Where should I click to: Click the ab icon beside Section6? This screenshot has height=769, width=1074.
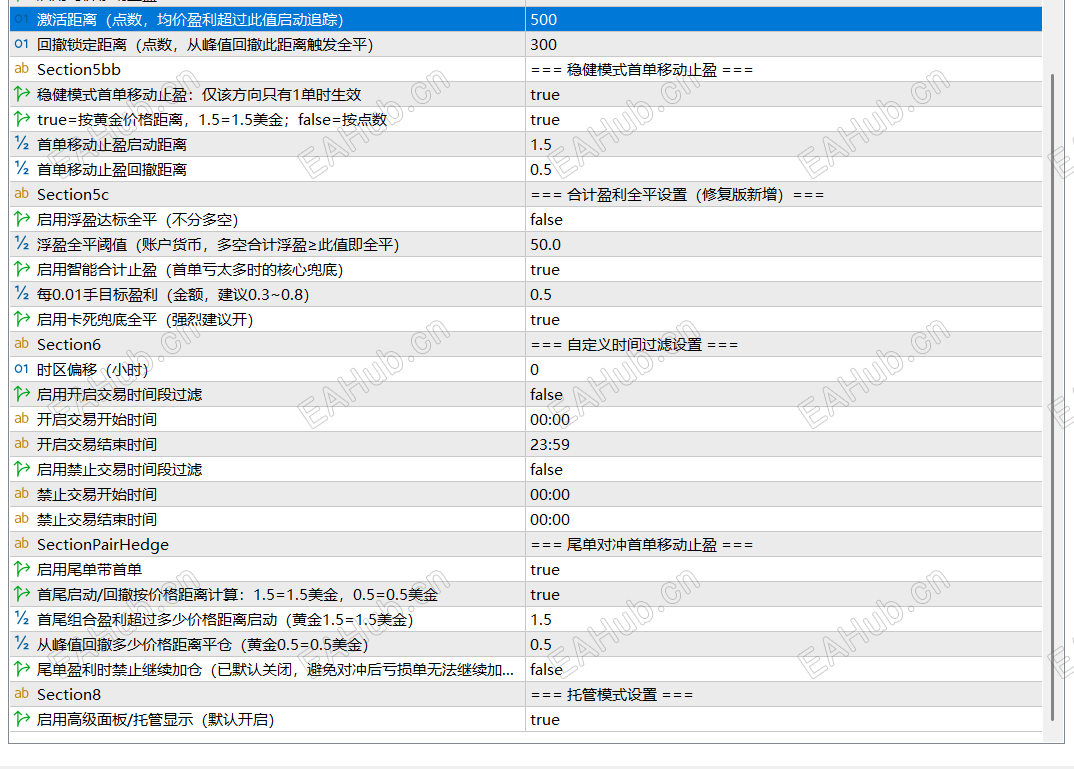click(x=21, y=344)
